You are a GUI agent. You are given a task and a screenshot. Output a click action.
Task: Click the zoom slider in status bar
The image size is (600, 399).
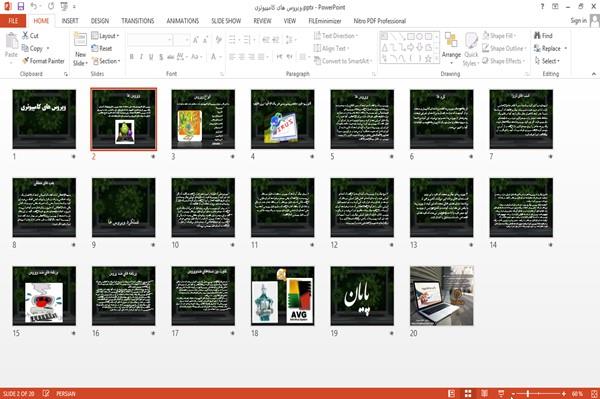pos(539,394)
